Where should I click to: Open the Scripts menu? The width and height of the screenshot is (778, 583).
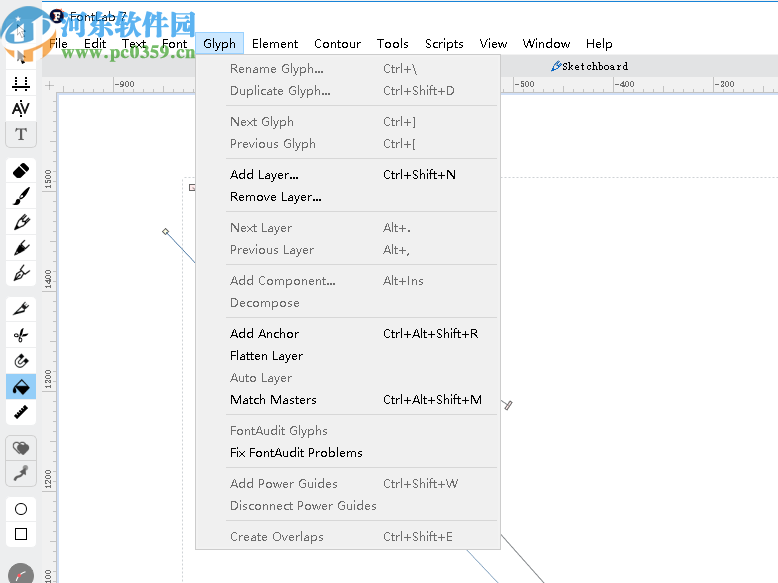tap(444, 44)
